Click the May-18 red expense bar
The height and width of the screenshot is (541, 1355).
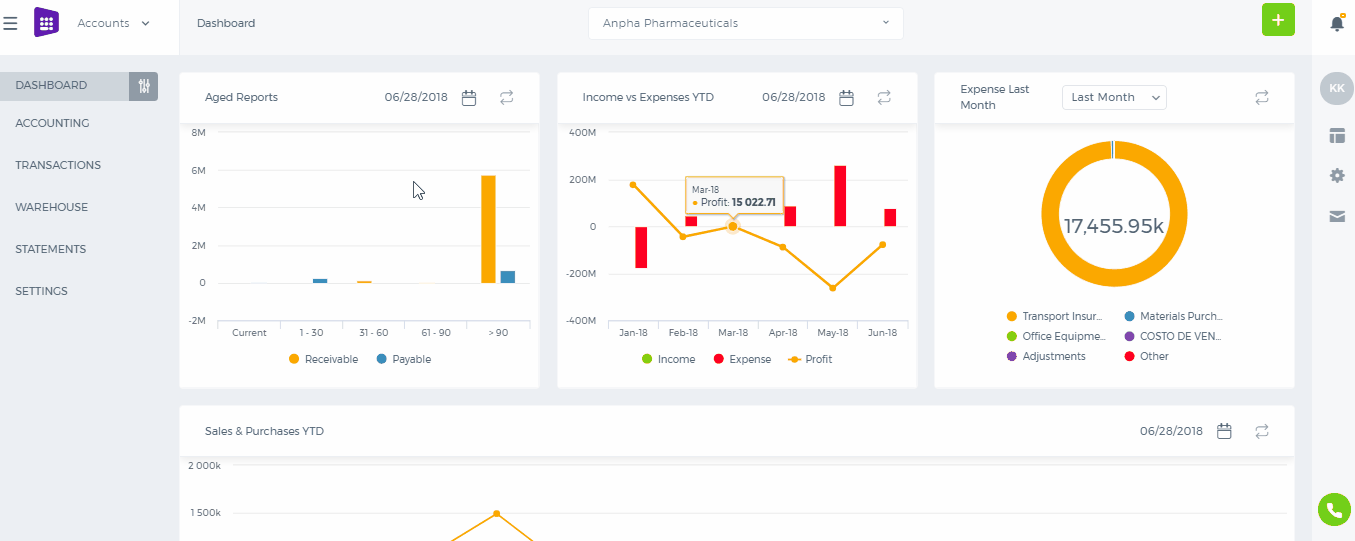coord(840,196)
